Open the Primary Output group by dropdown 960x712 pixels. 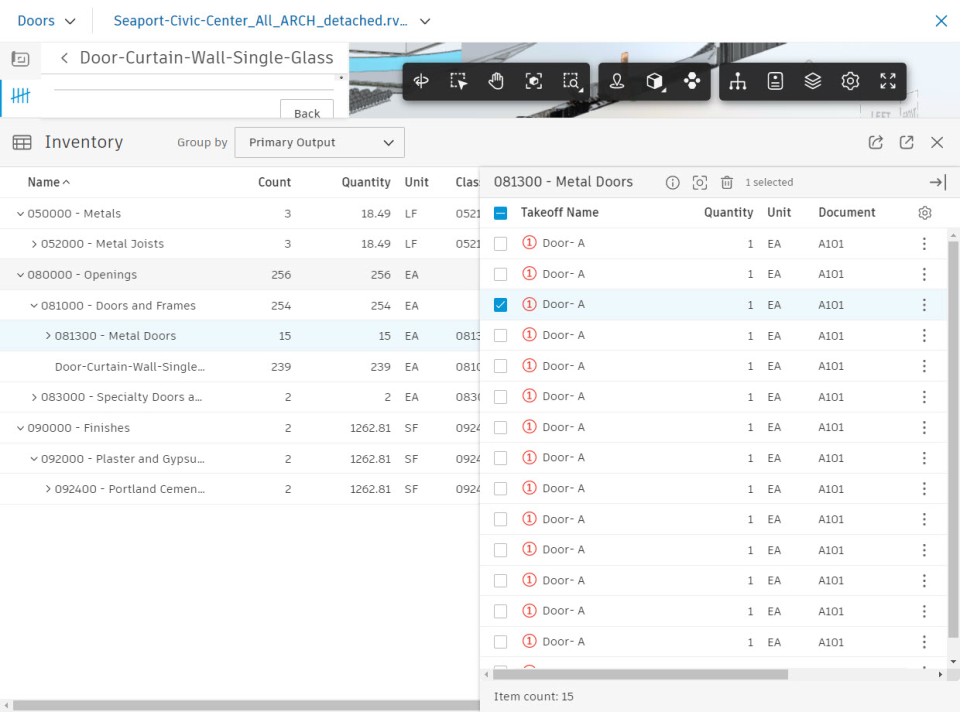point(319,142)
